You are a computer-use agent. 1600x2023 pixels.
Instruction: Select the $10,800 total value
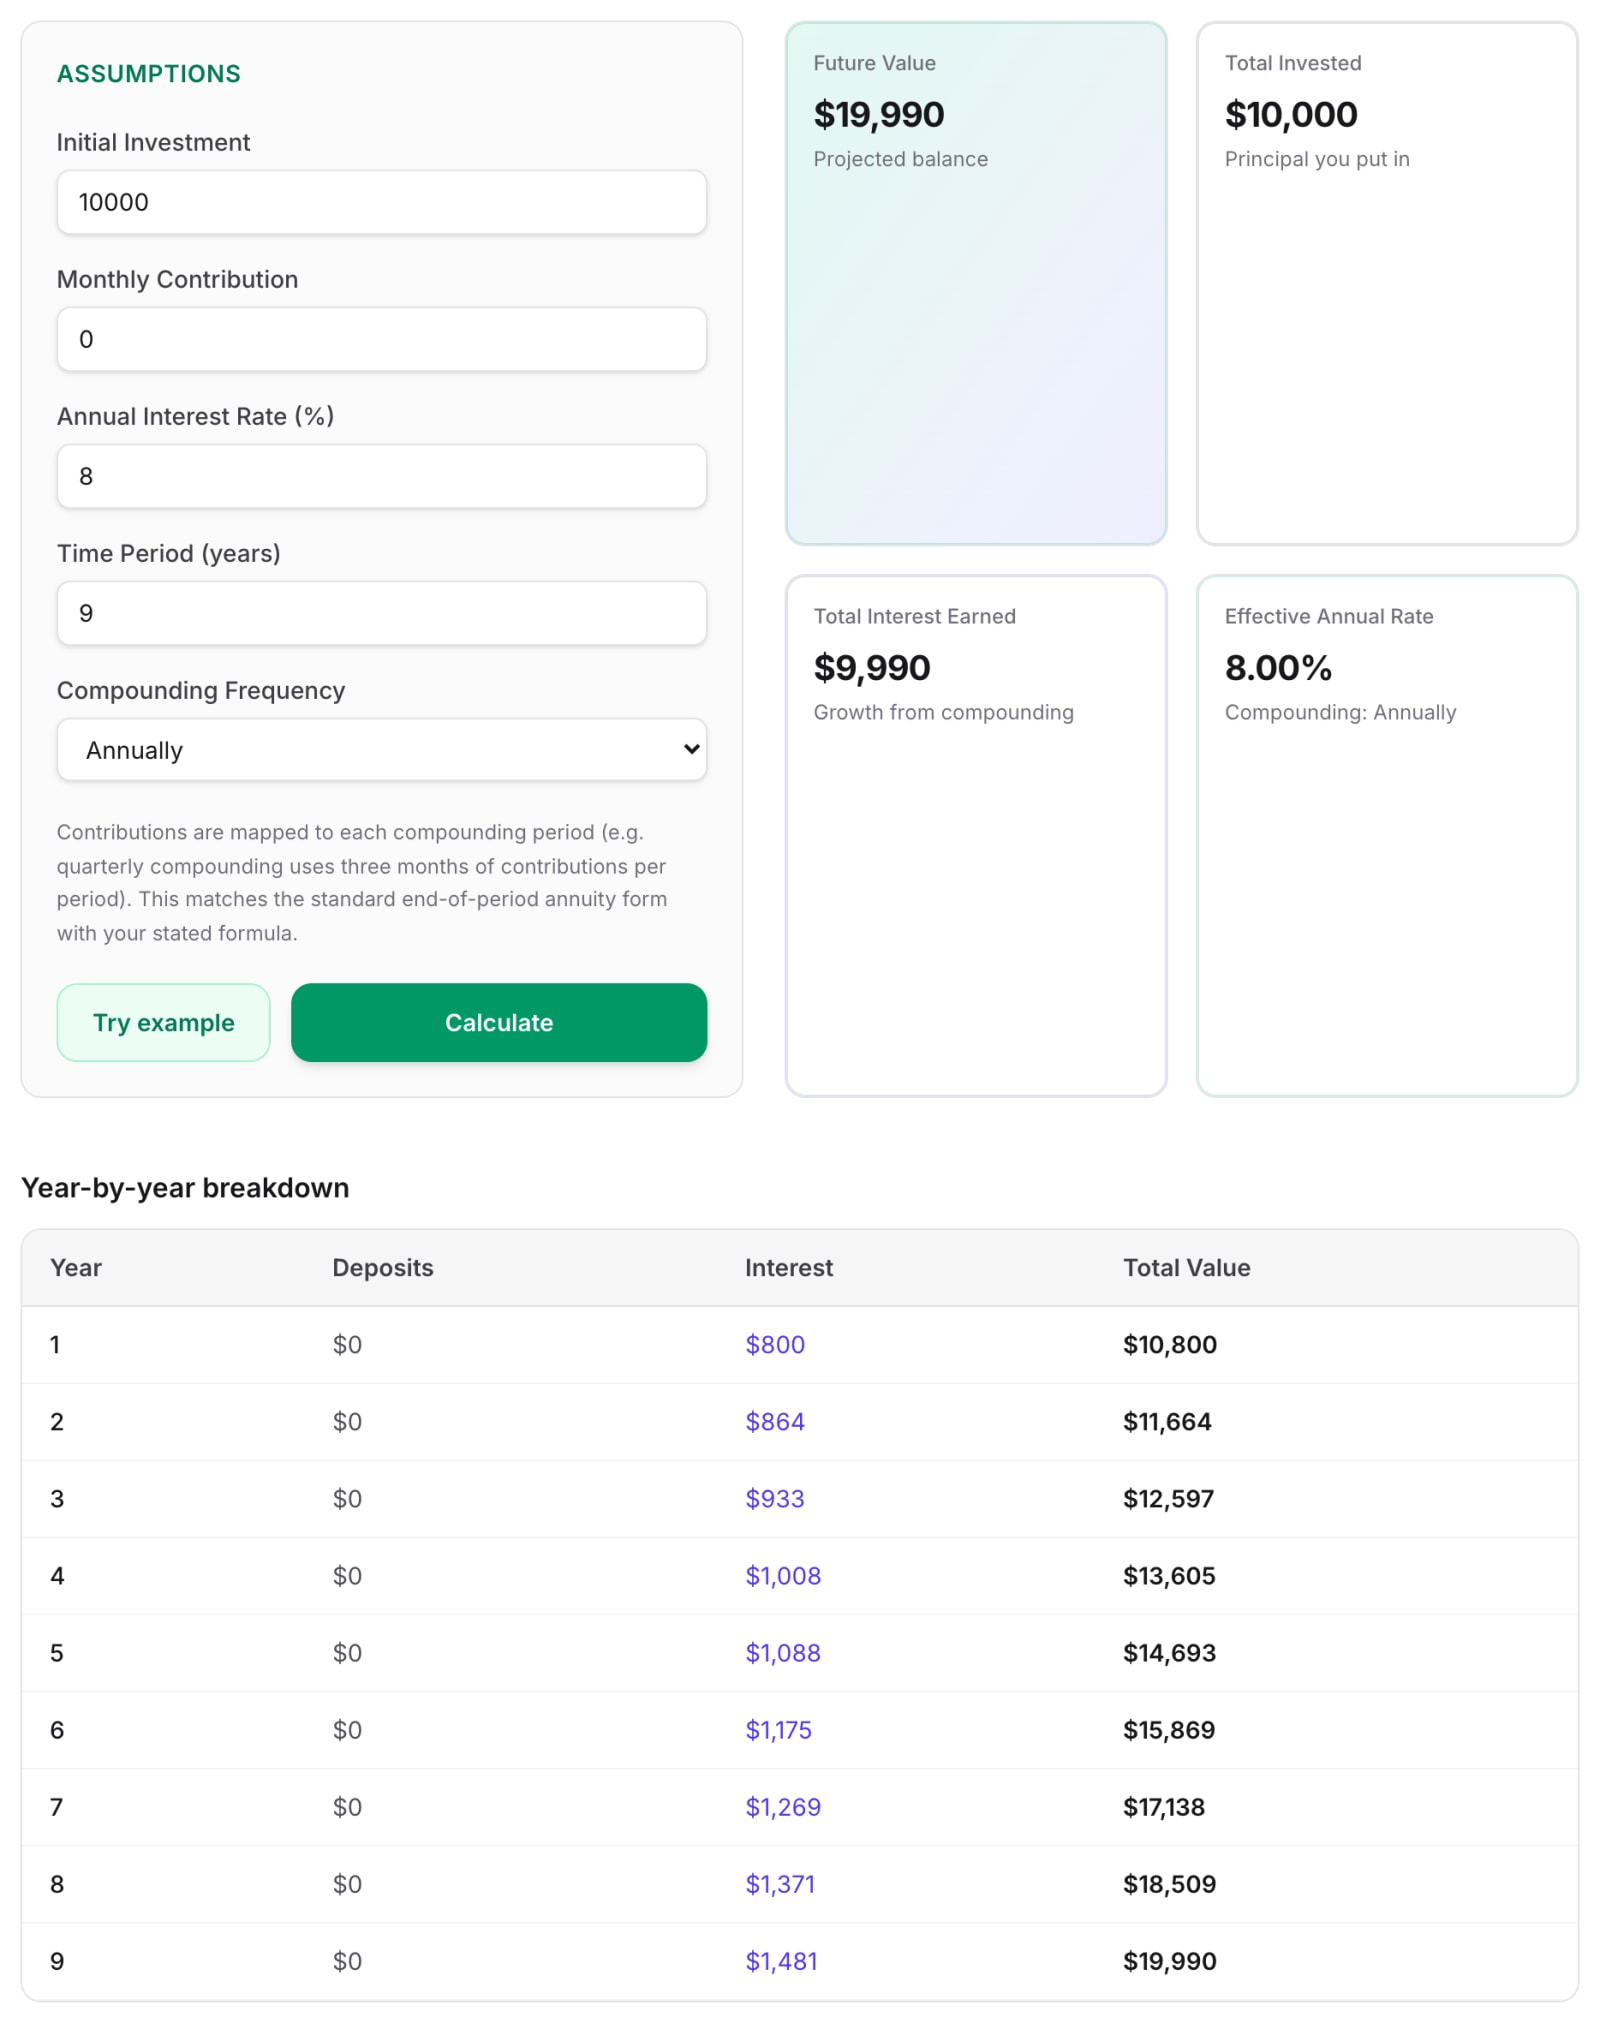pyautogui.click(x=1169, y=1344)
